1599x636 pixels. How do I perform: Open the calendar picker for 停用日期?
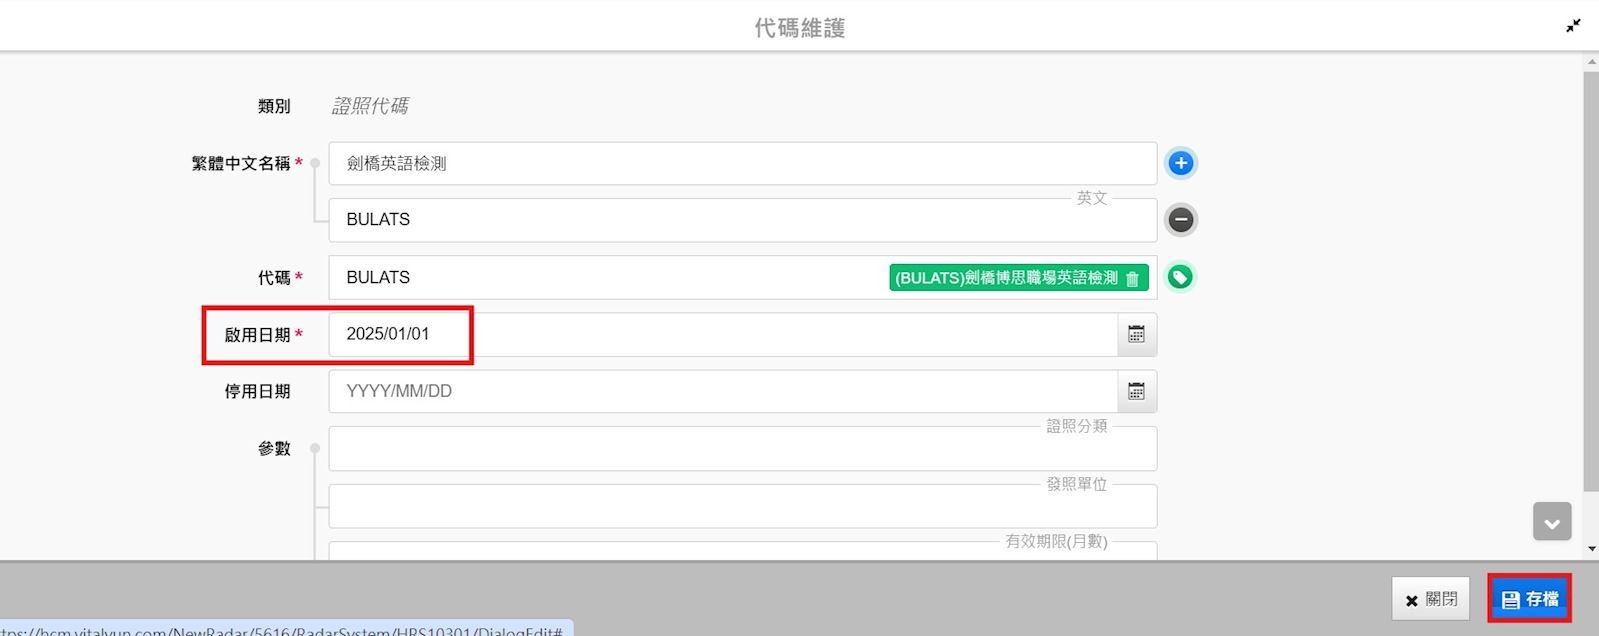coord(1136,392)
